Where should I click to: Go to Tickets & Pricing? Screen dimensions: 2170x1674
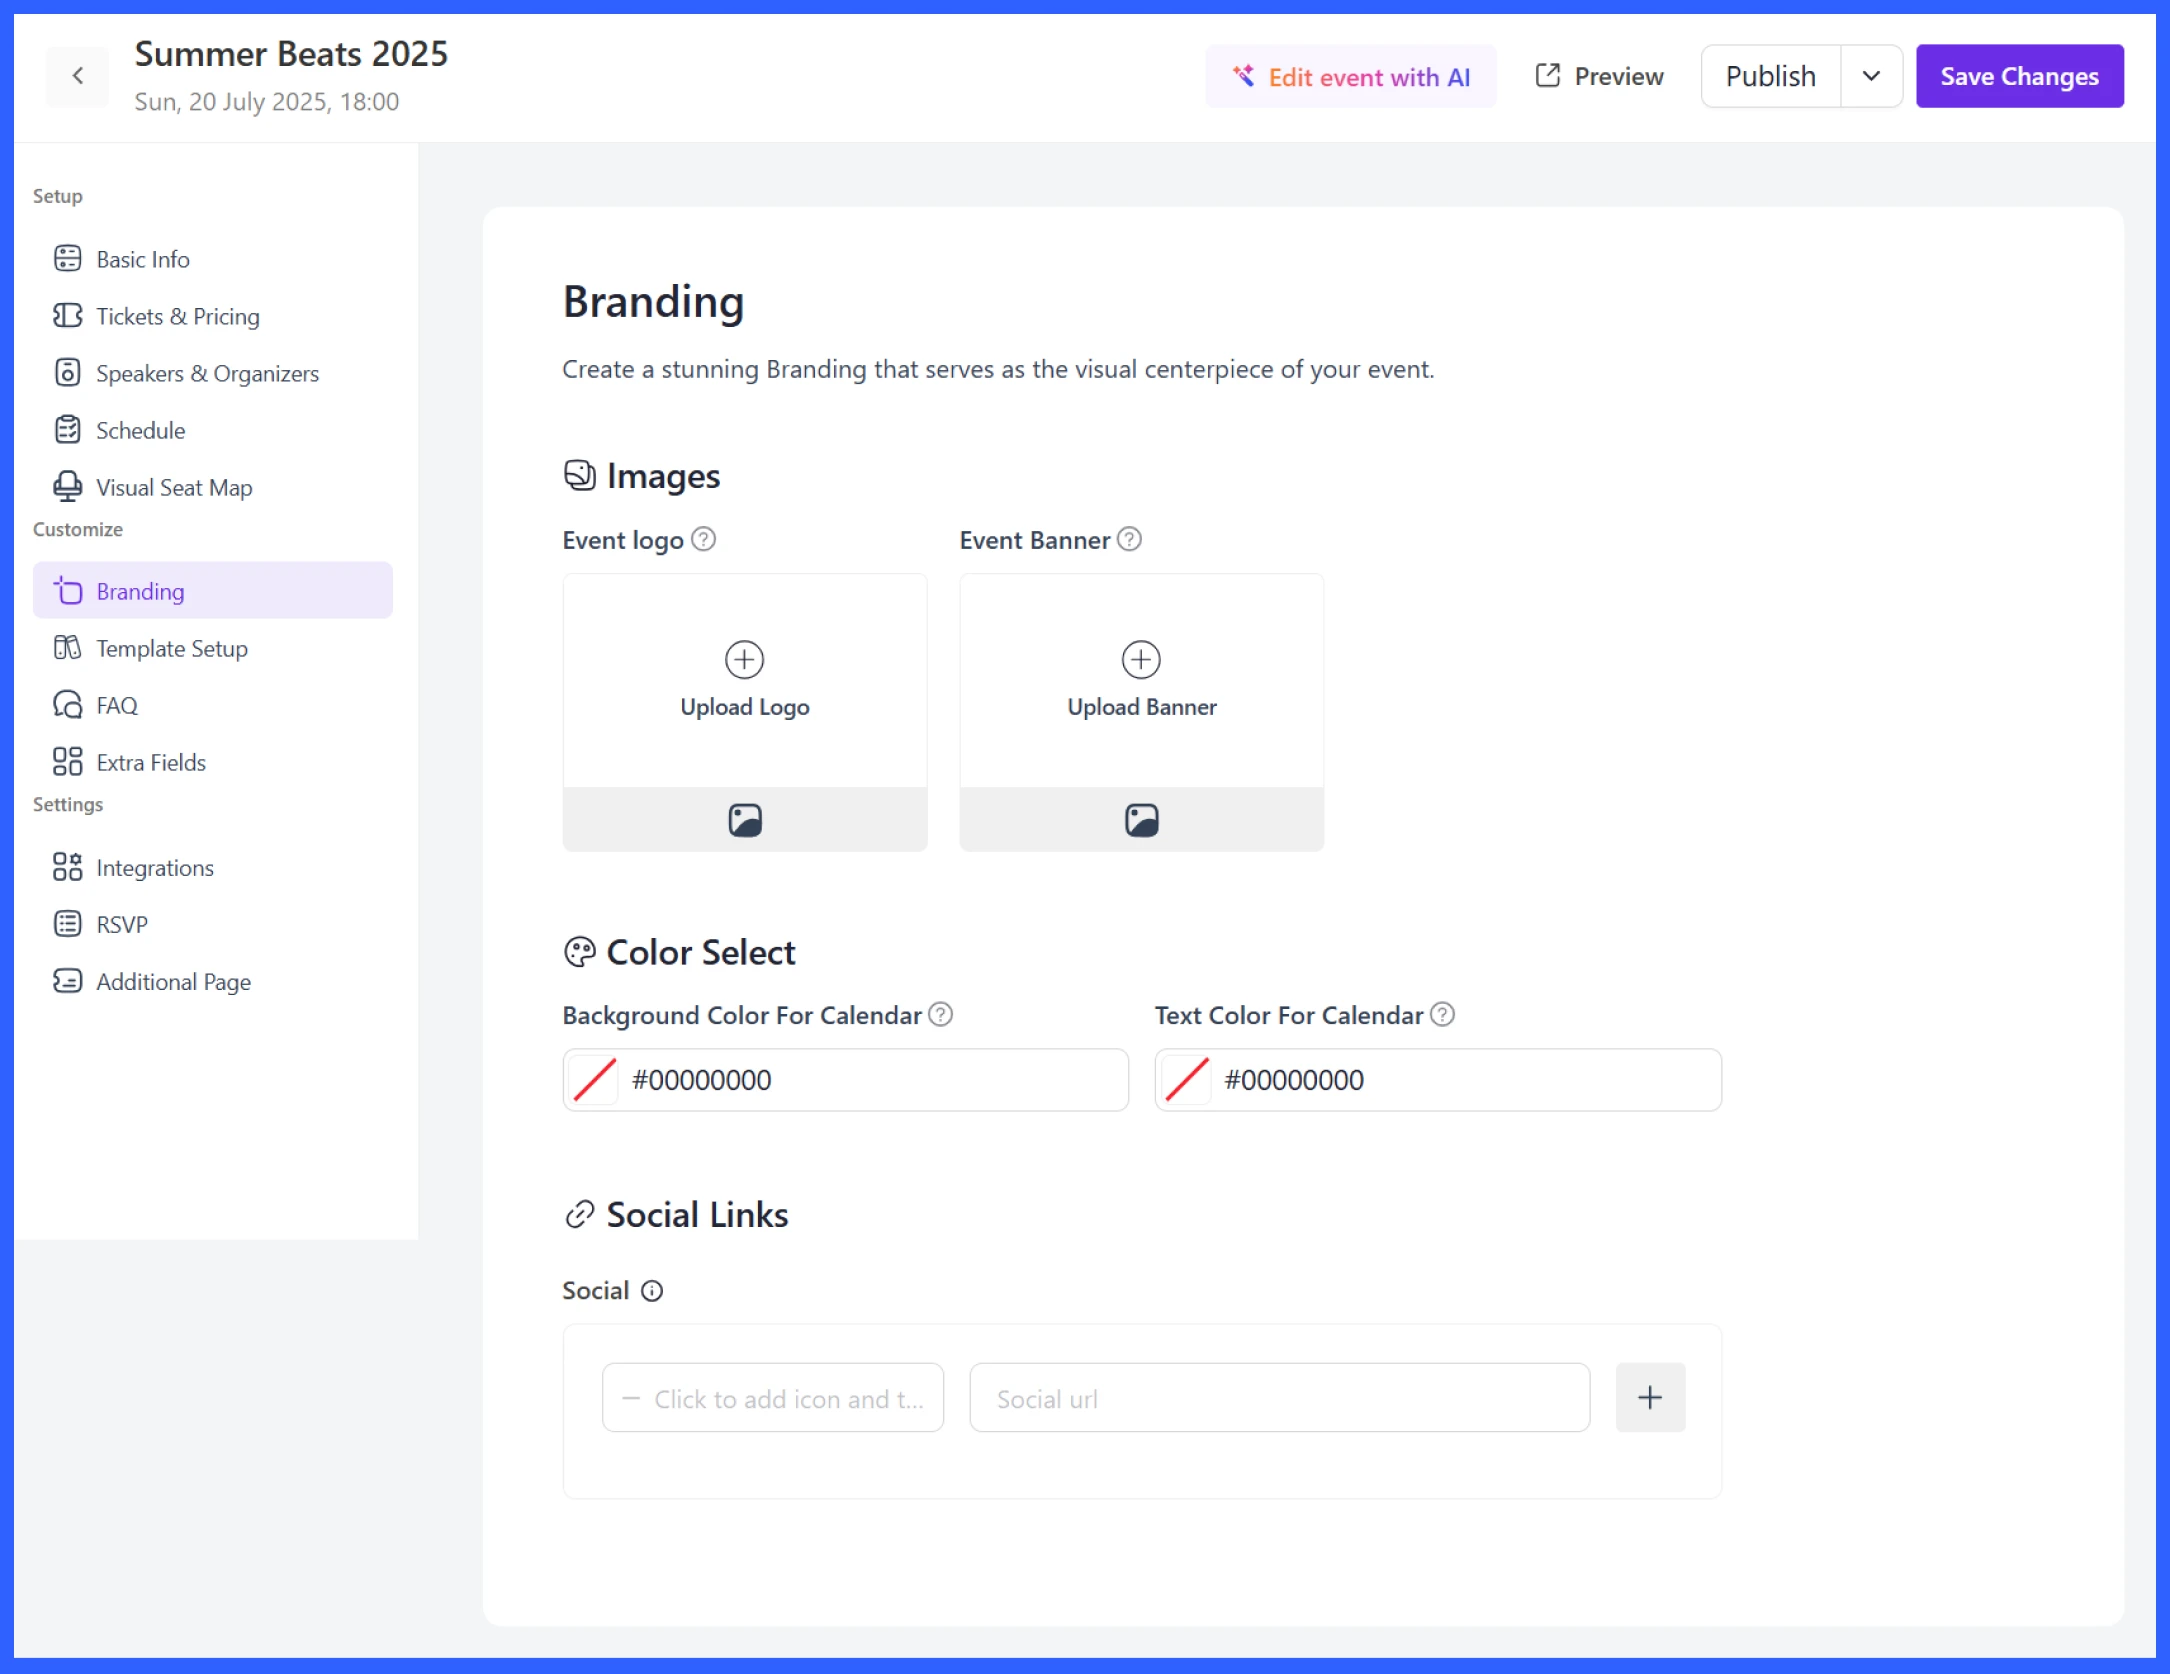[x=213, y=316]
